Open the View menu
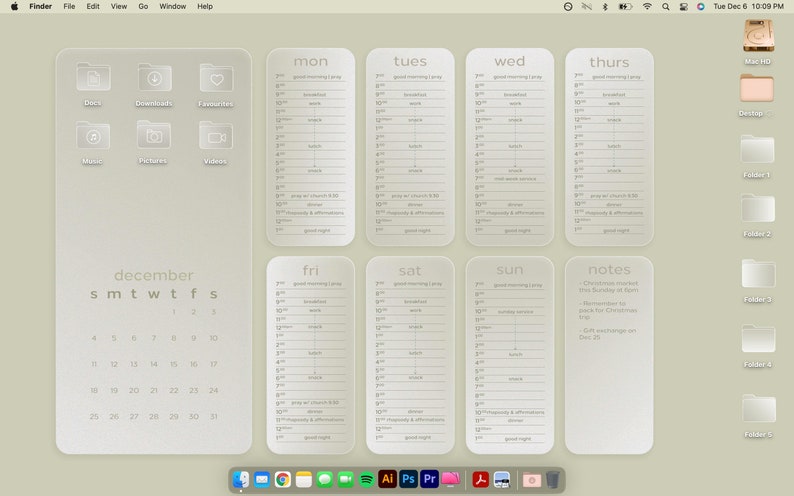Viewport: 794px width, 496px height. click(119, 7)
